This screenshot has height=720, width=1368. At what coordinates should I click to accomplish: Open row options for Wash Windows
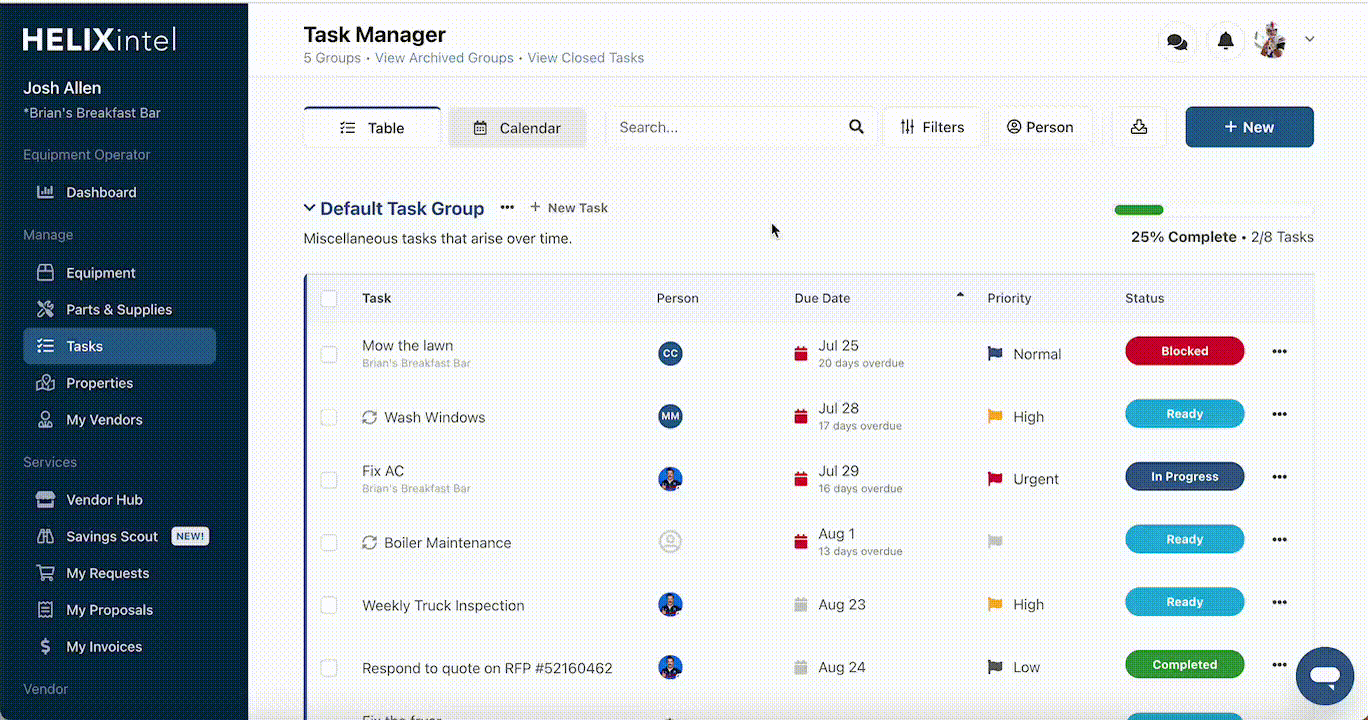pyautogui.click(x=1279, y=414)
